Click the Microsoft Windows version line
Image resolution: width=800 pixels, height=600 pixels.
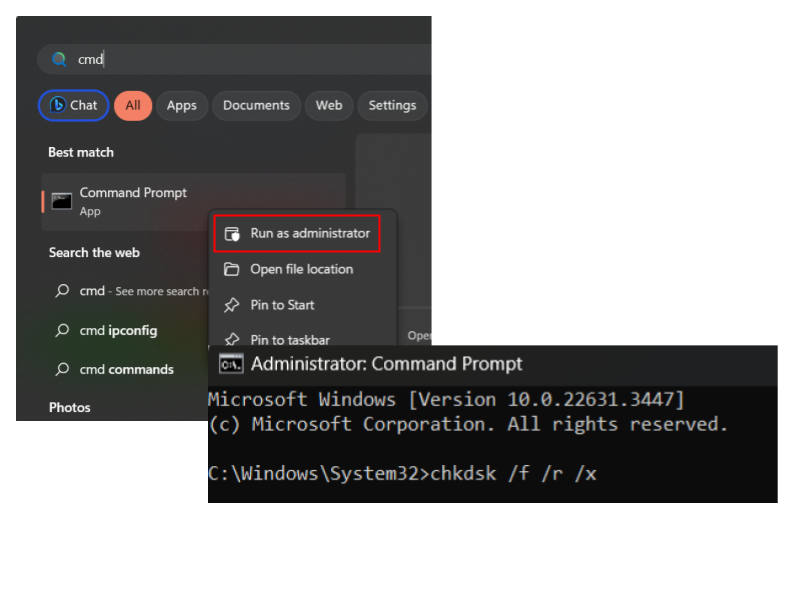coord(446,399)
